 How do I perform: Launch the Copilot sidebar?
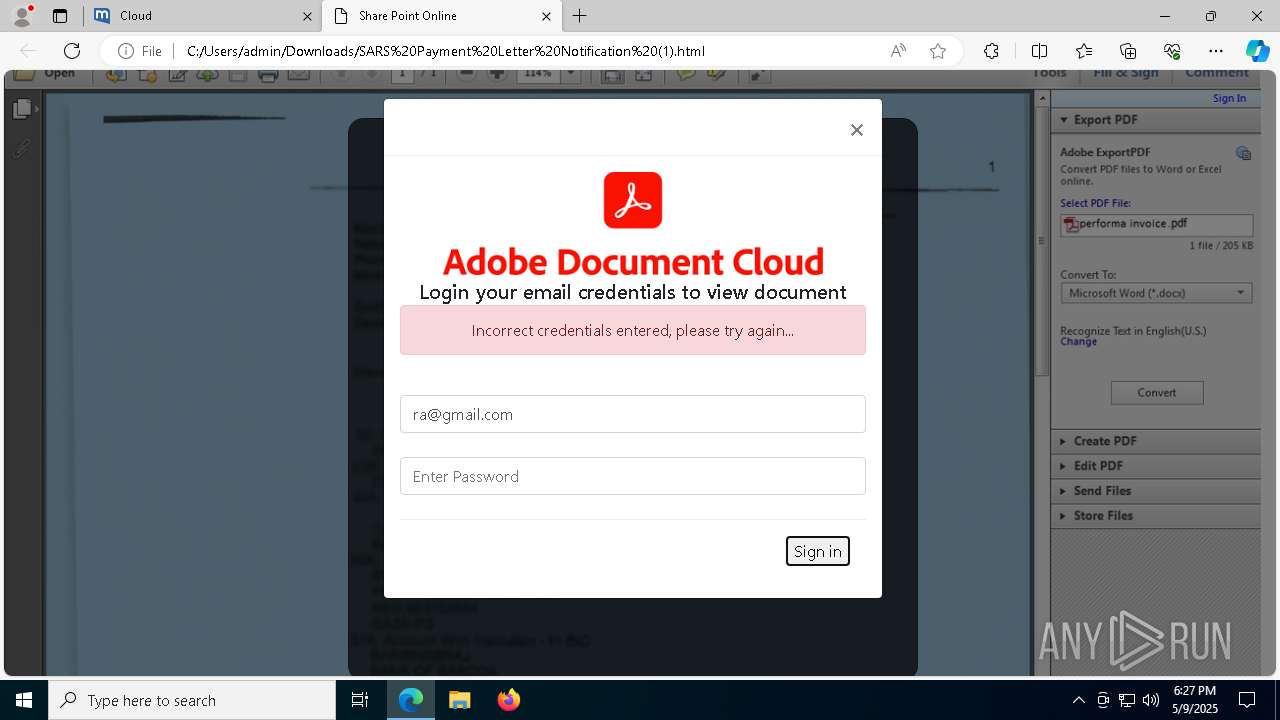pyautogui.click(x=1258, y=51)
